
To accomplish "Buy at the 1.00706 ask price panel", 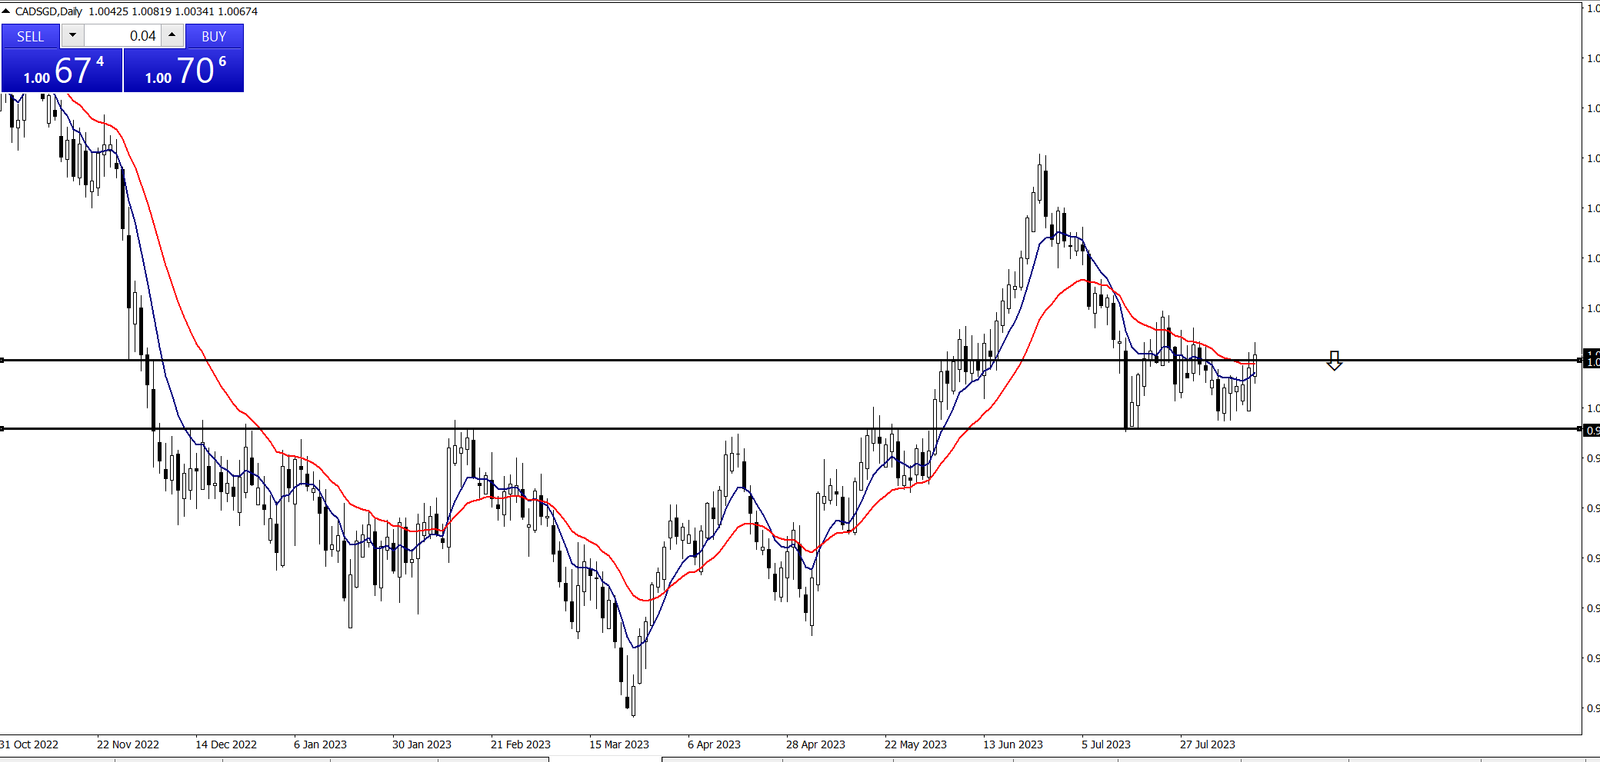I will 184,70.
